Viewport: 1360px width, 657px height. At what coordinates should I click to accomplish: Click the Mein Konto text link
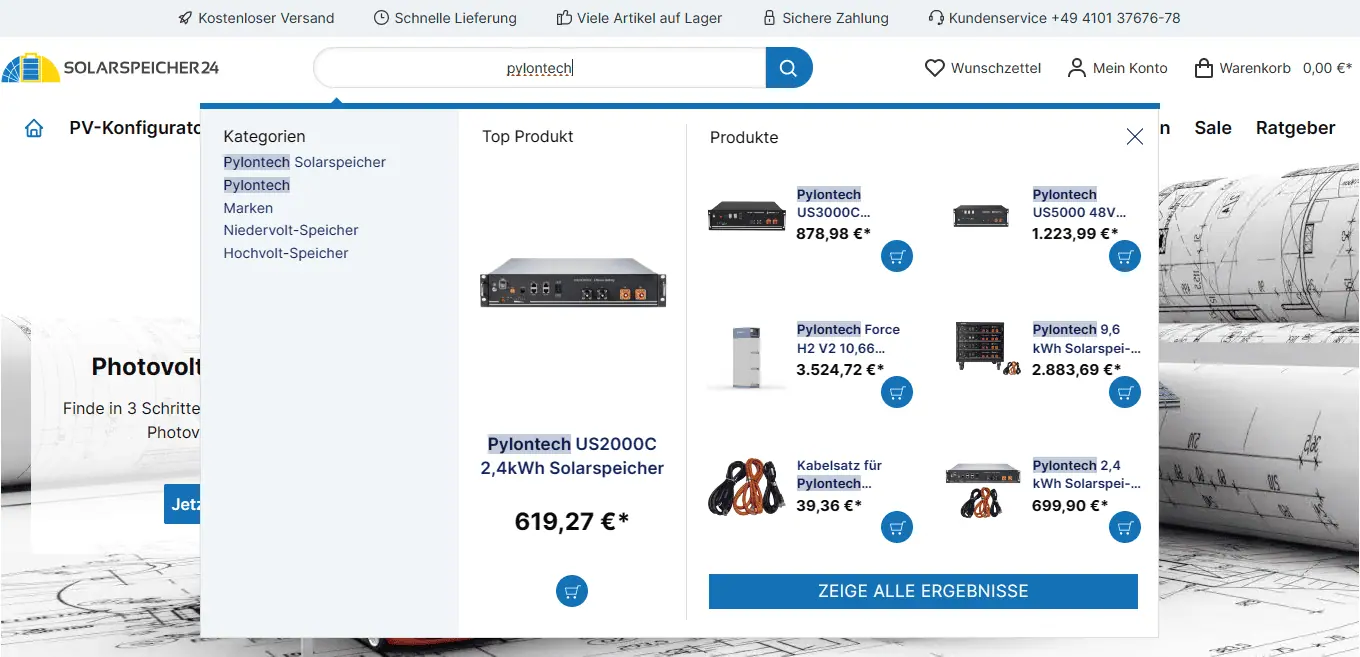tap(1130, 68)
